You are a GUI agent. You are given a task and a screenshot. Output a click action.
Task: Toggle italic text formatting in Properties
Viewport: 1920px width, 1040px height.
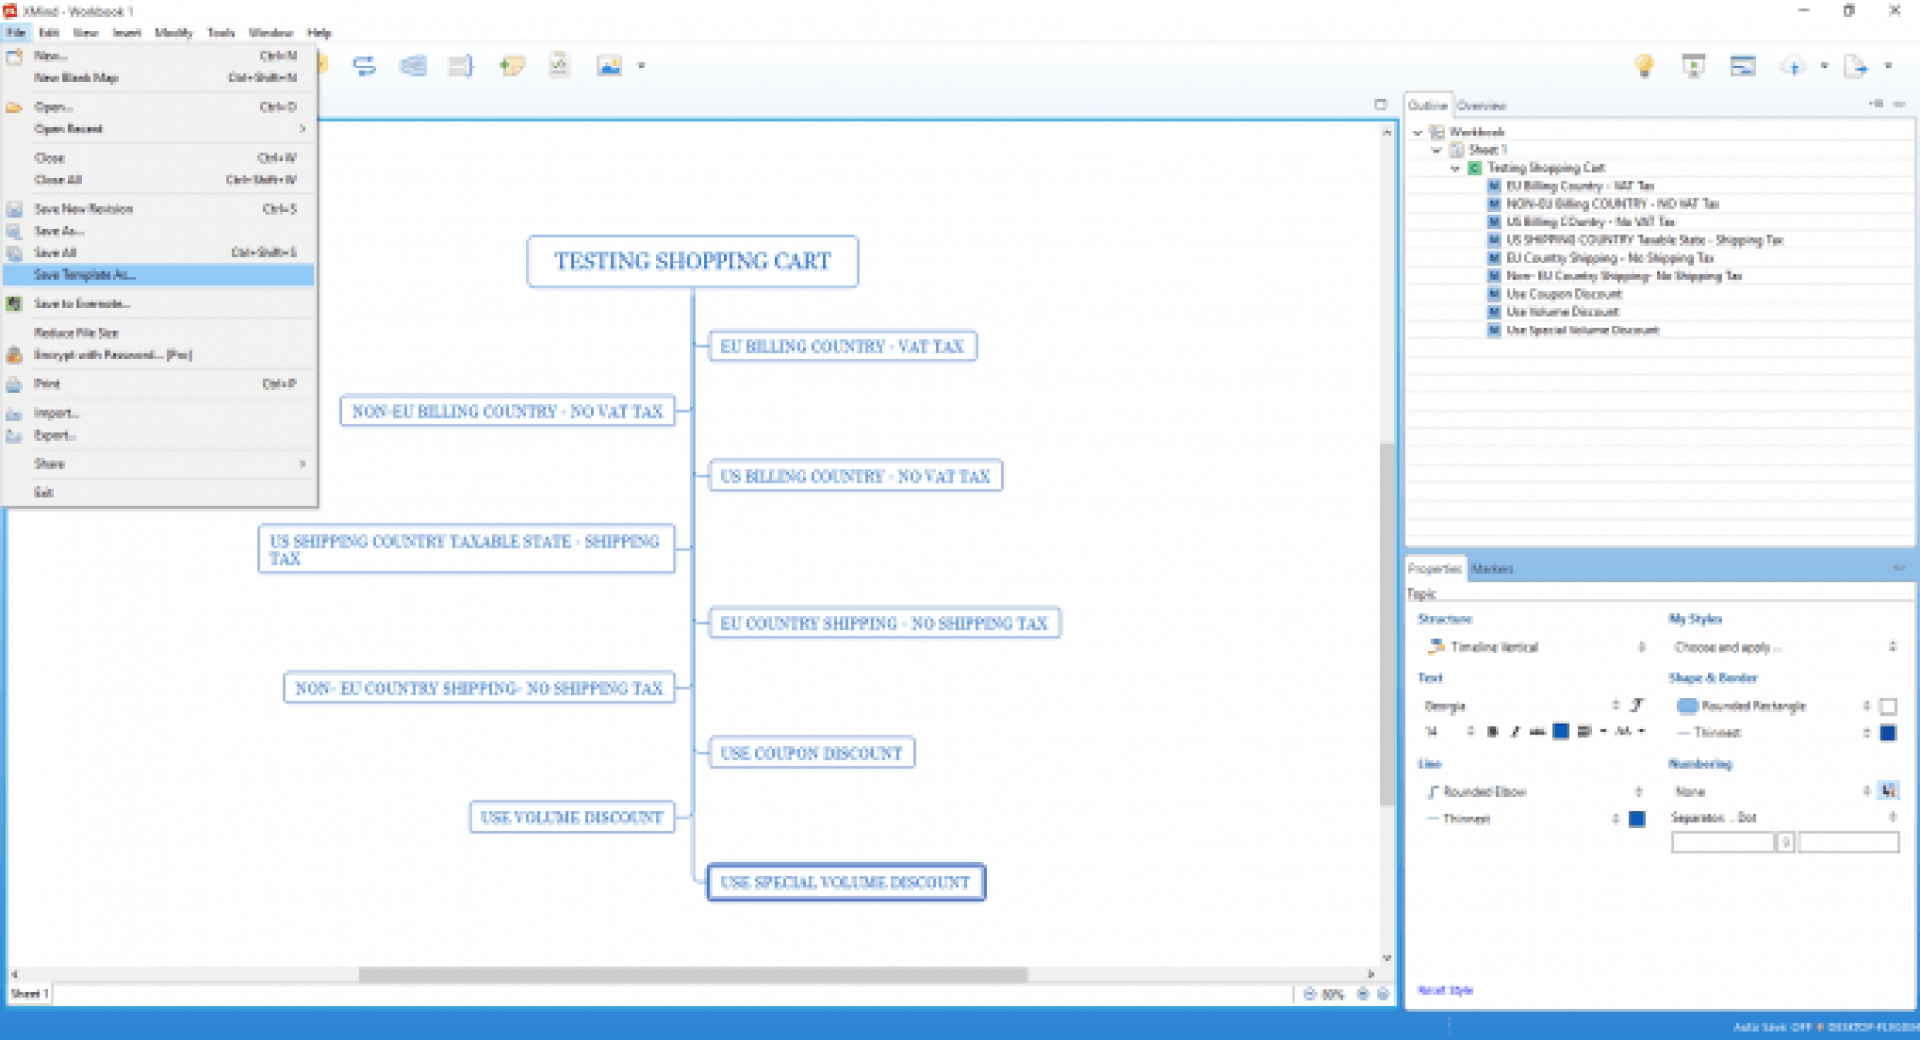coord(1515,732)
